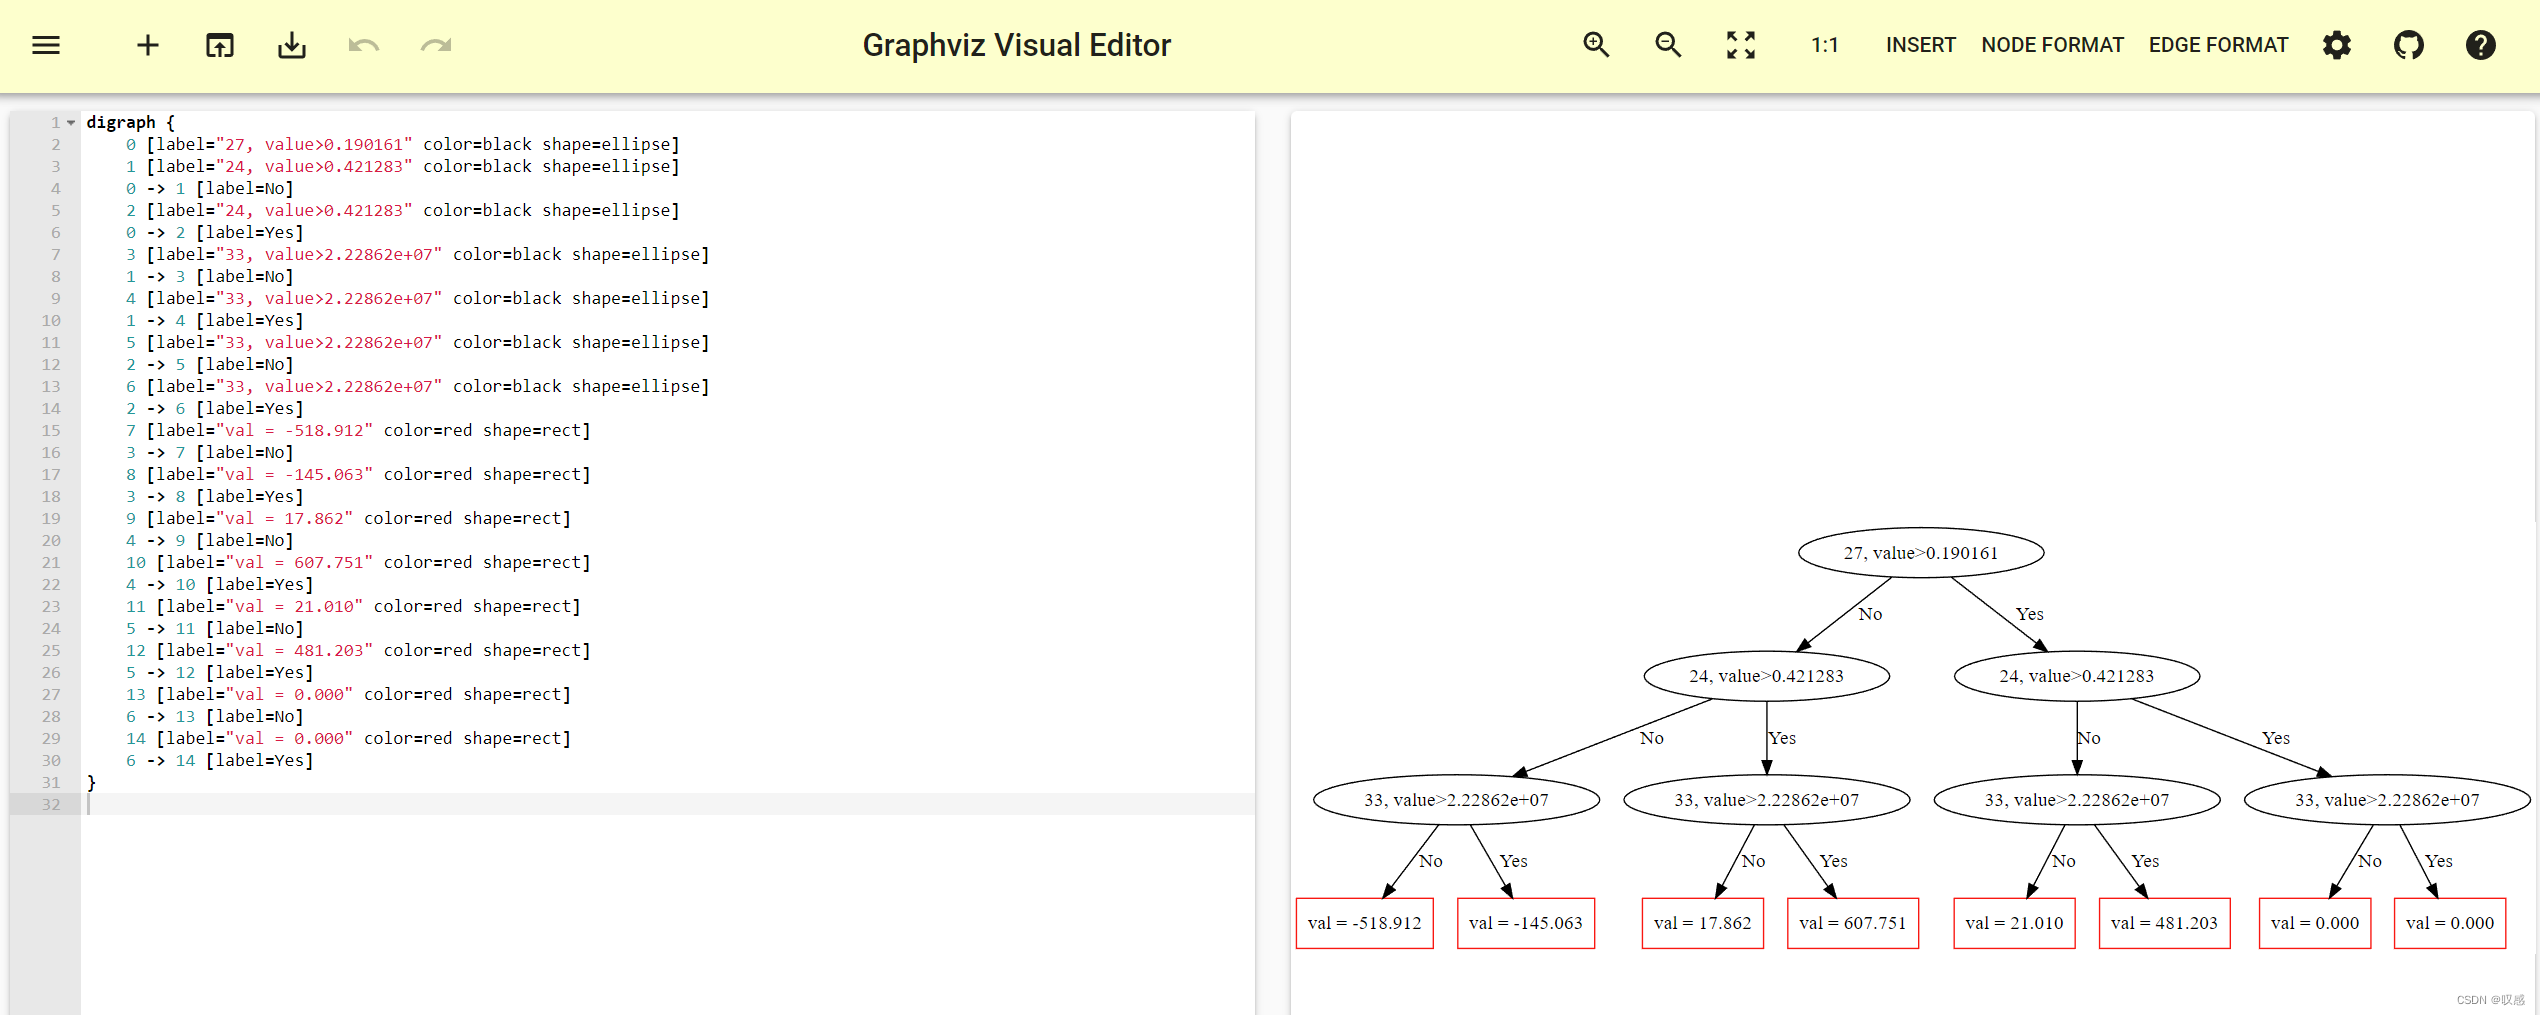Click the save/download graph icon

(292, 45)
